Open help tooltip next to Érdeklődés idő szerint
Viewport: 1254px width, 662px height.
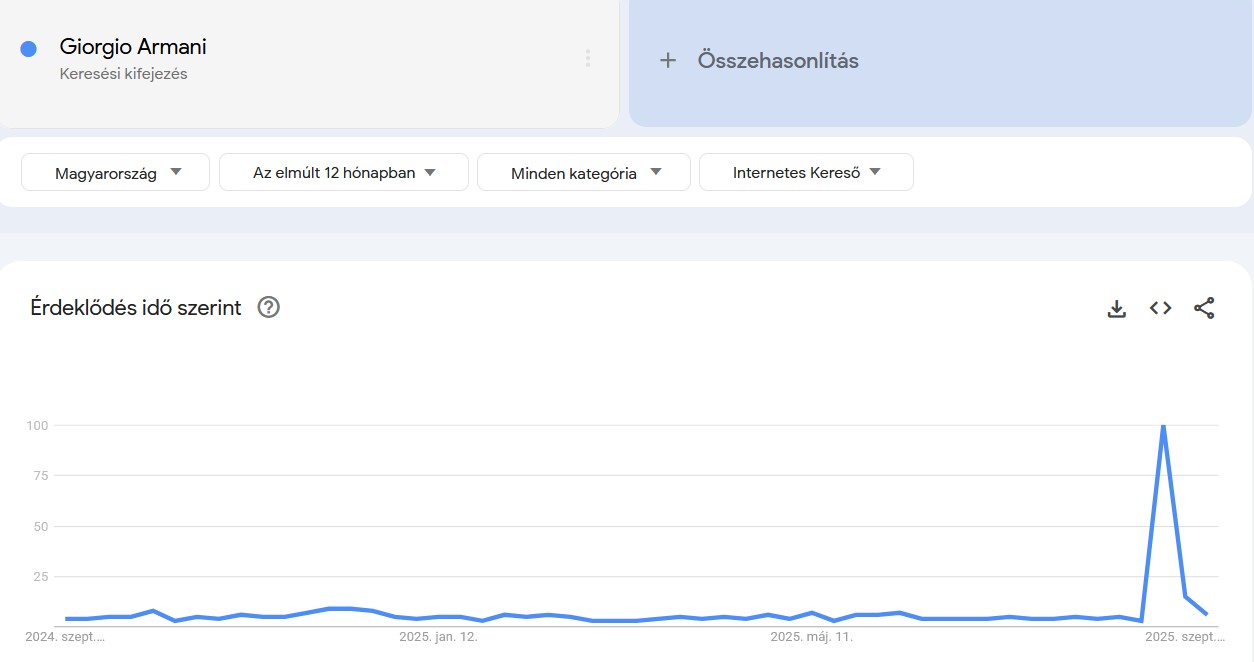(x=267, y=308)
